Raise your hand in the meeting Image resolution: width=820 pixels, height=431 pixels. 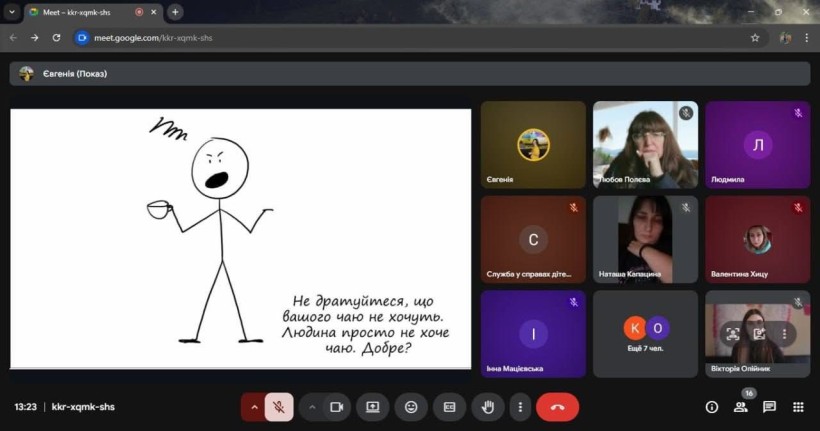(488, 407)
